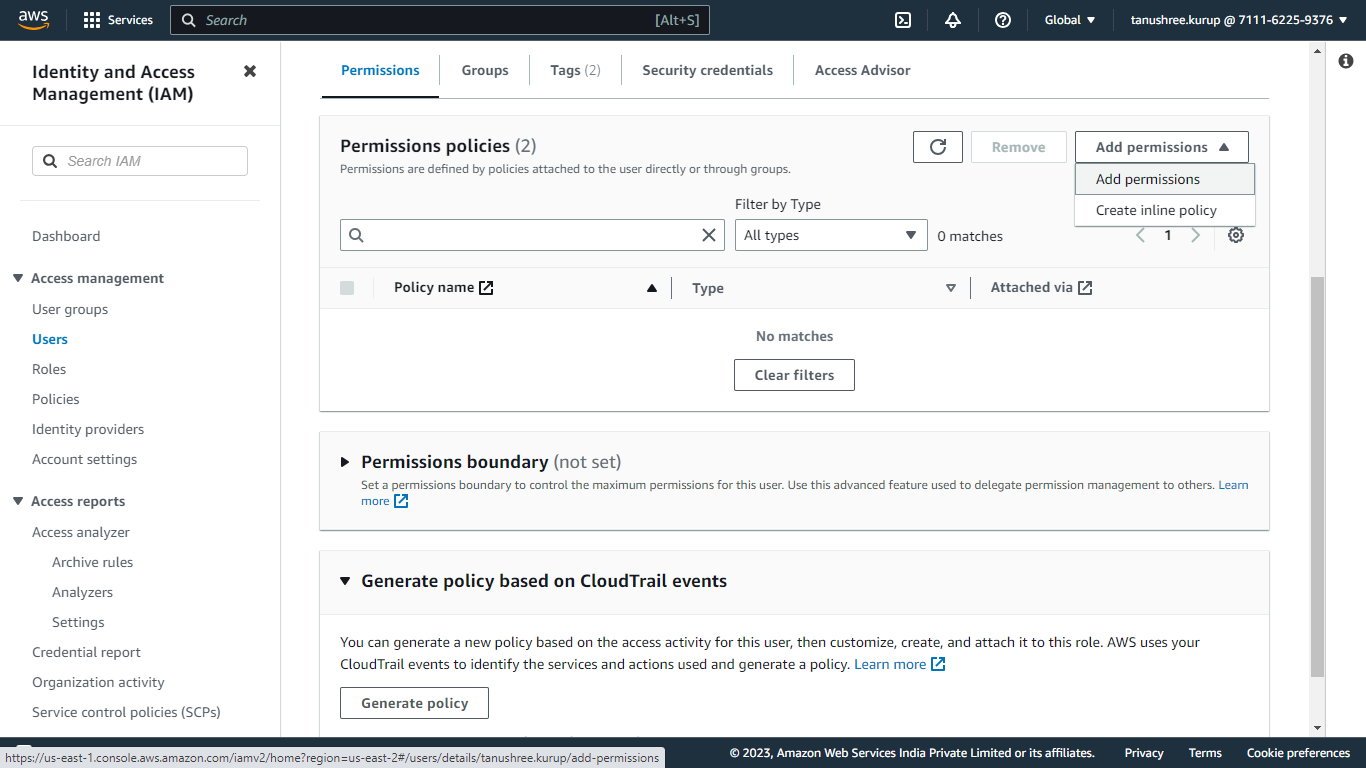
Task: Click the Generate policy button
Action: tap(414, 703)
